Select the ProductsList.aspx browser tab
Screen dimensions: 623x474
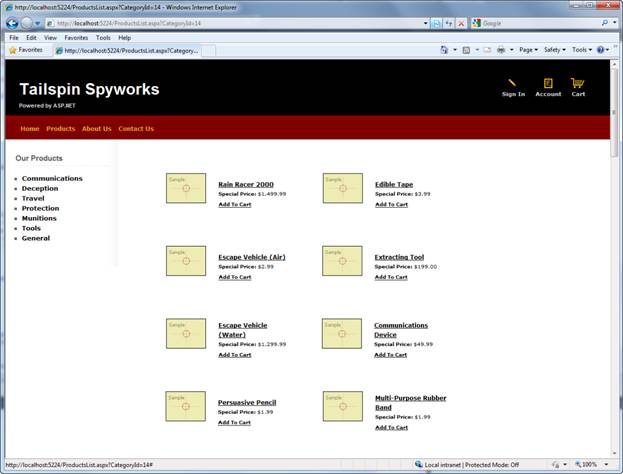127,50
